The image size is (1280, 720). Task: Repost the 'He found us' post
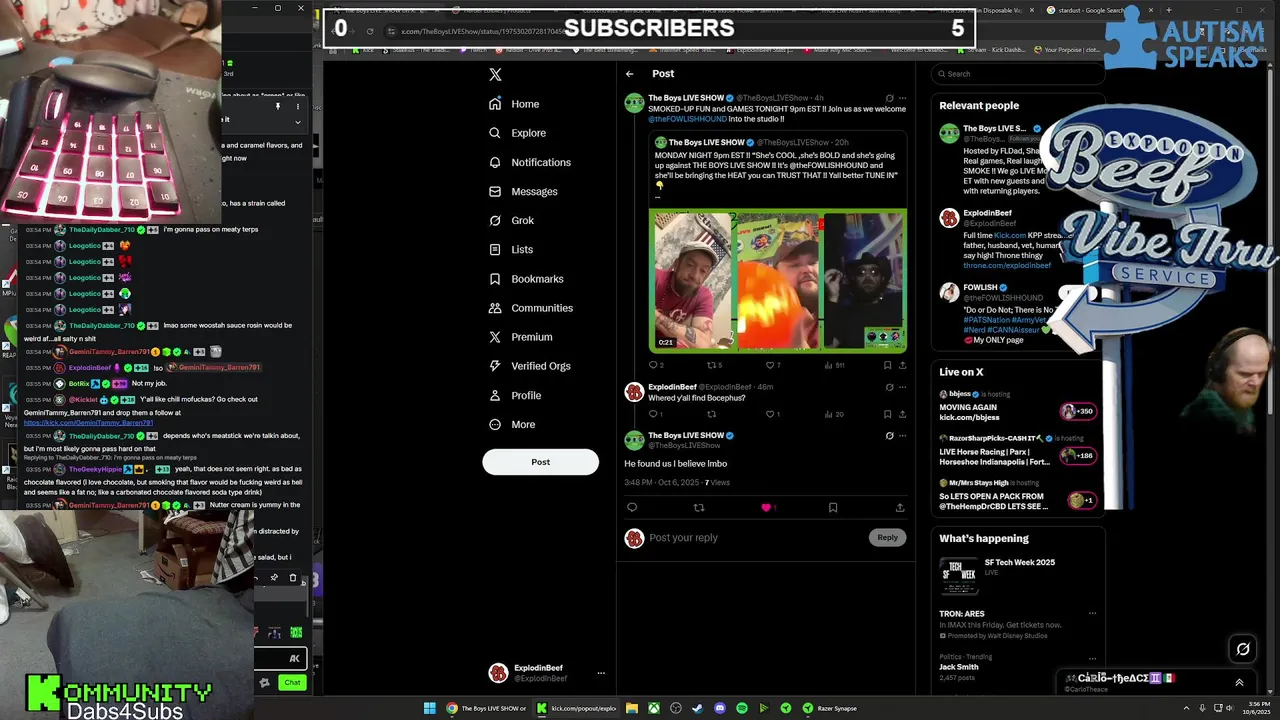(698, 507)
